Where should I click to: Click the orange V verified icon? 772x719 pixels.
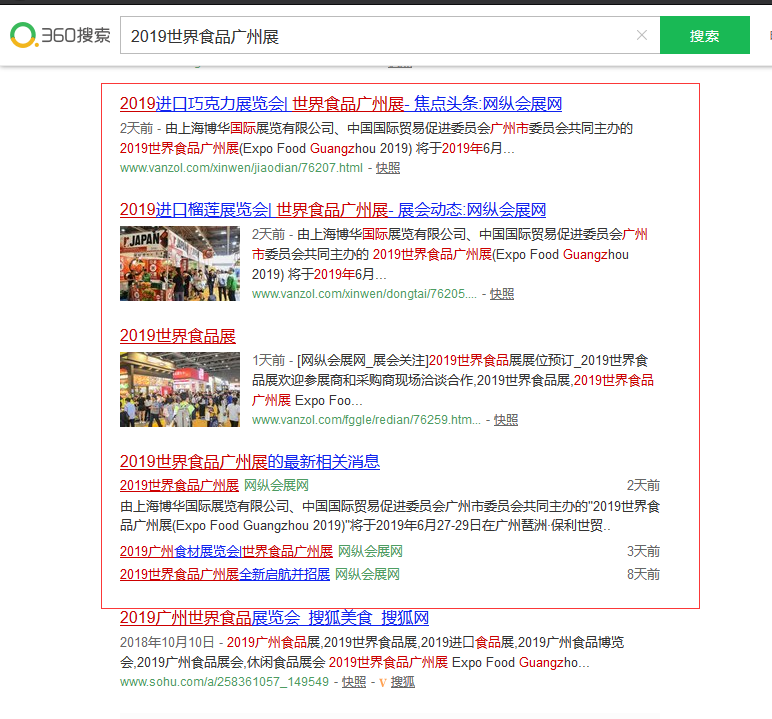[383, 683]
